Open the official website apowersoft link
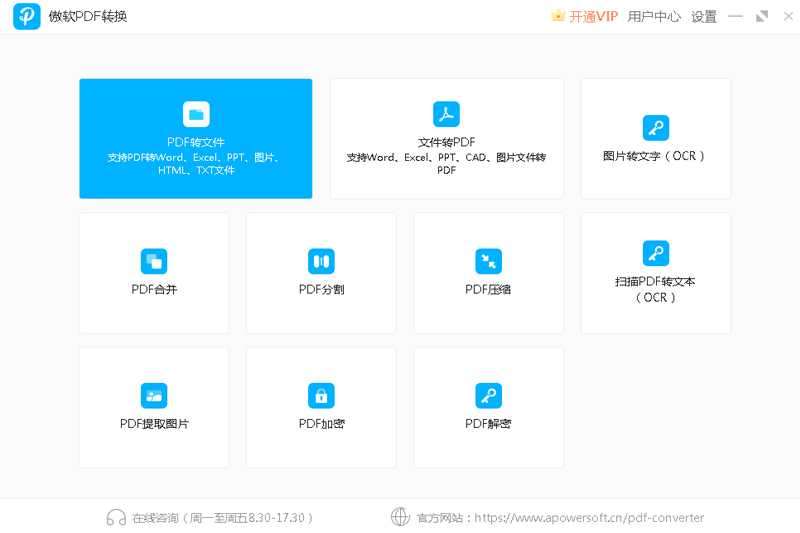Image resolution: width=800 pixels, height=533 pixels. pyautogui.click(x=589, y=518)
